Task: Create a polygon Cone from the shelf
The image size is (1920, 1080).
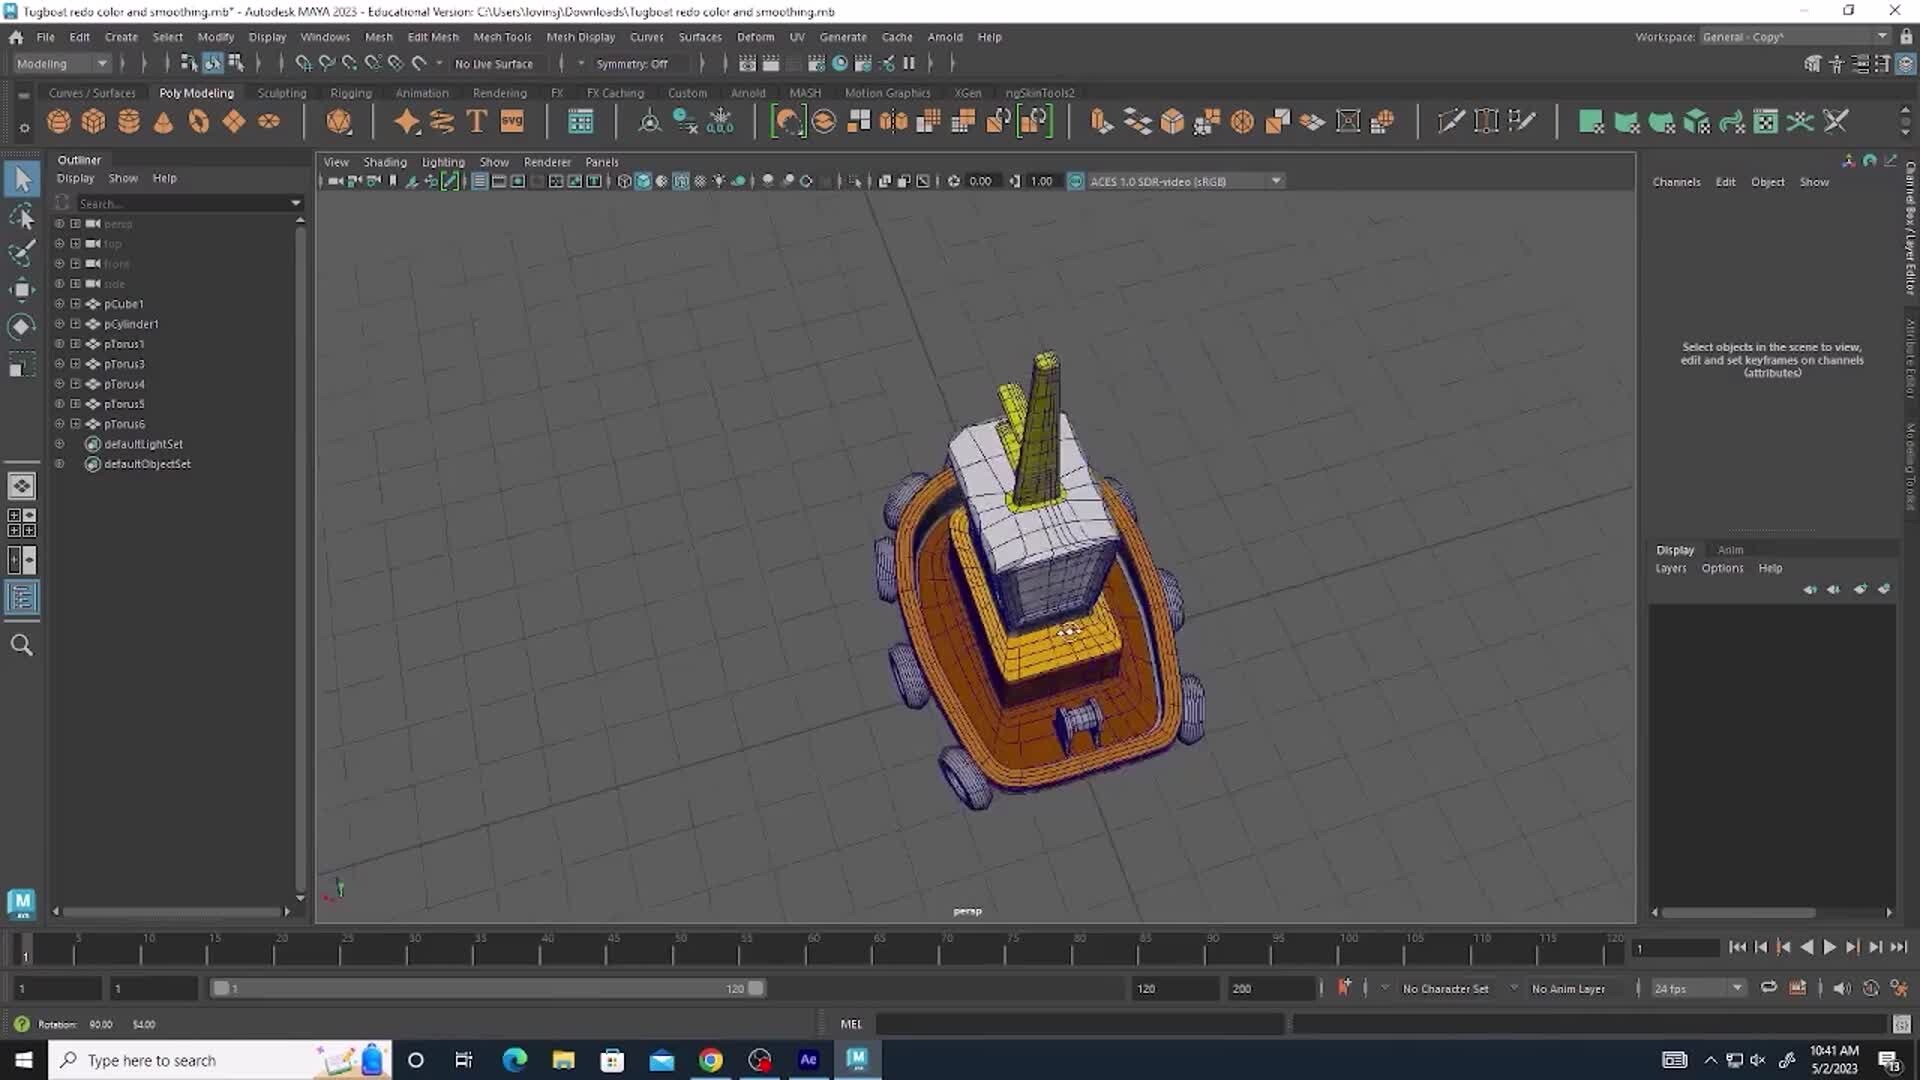Action: pyautogui.click(x=163, y=121)
